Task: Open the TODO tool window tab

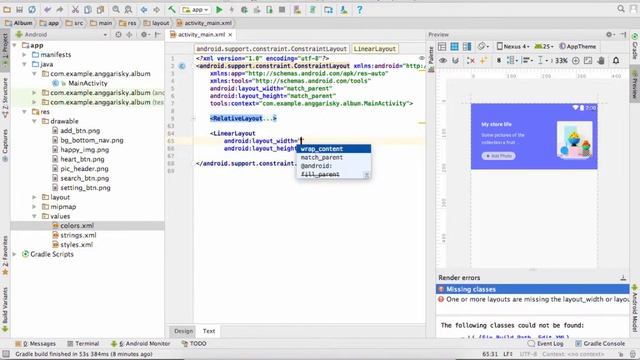Action: pyautogui.click(x=194, y=344)
